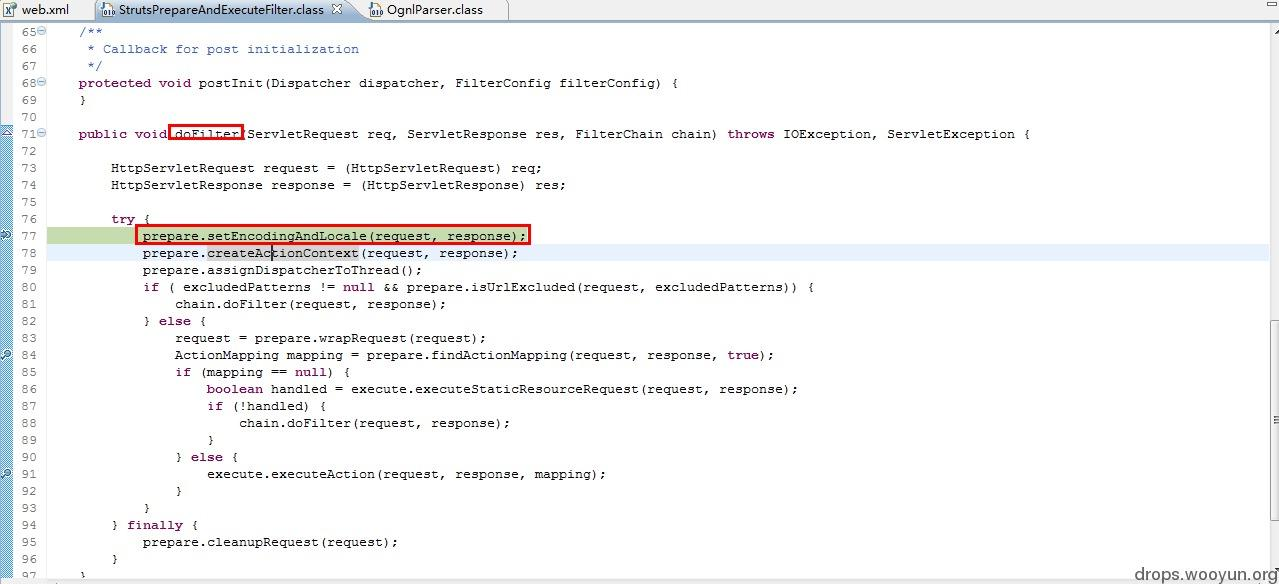Viewport: 1279px width, 584px height.
Task: Close the StrutsPrepareAndExecuteFilter.class tab
Action: (x=337, y=9)
